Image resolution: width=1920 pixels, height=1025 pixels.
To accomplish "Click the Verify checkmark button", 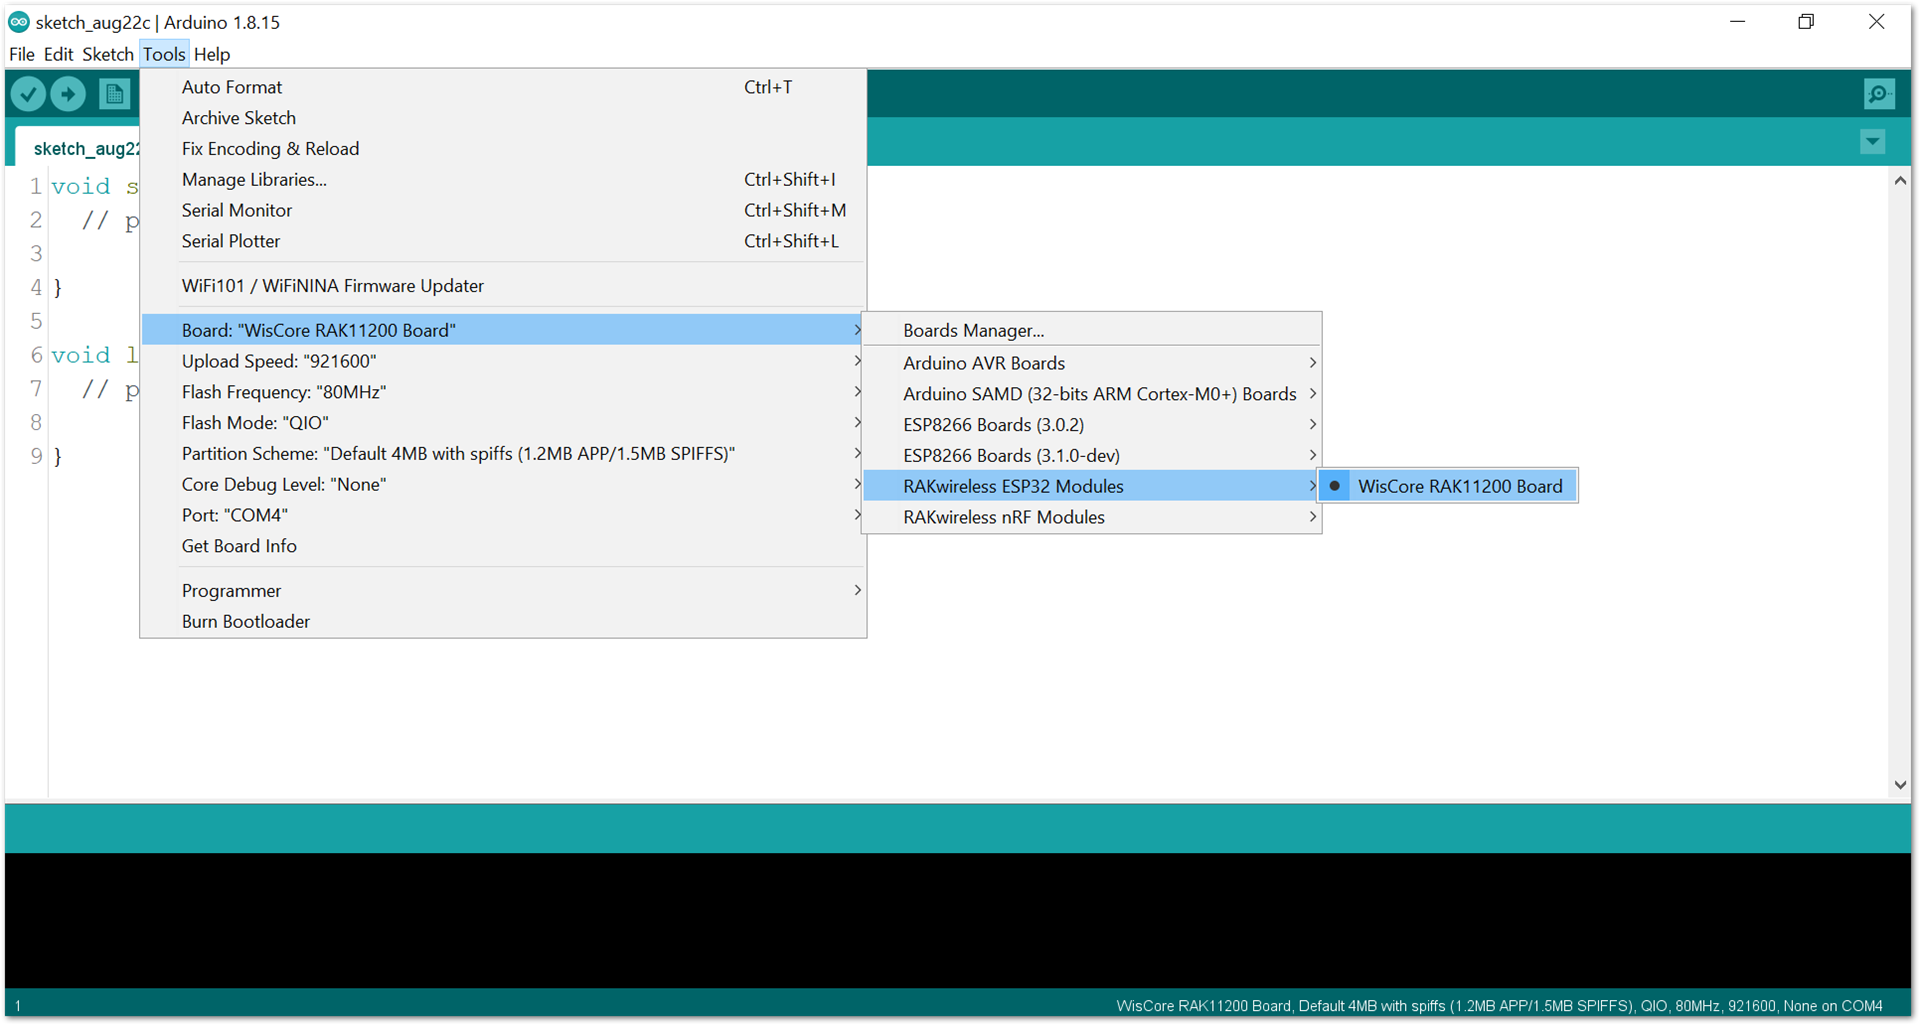I will (29, 94).
